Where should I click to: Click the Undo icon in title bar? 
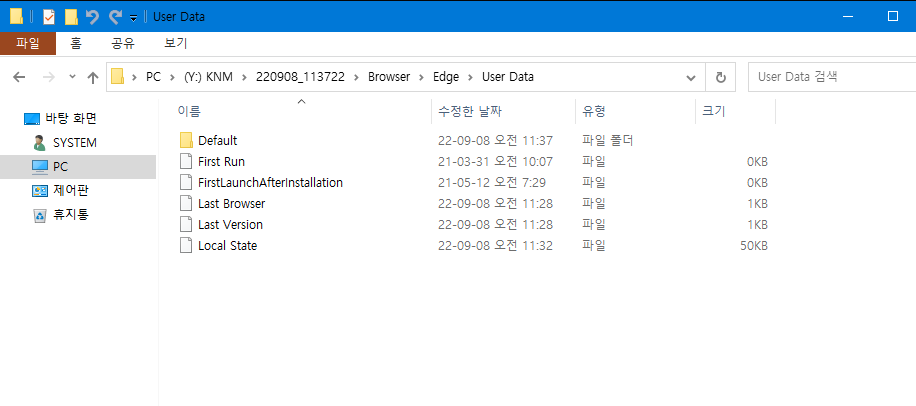(x=92, y=17)
